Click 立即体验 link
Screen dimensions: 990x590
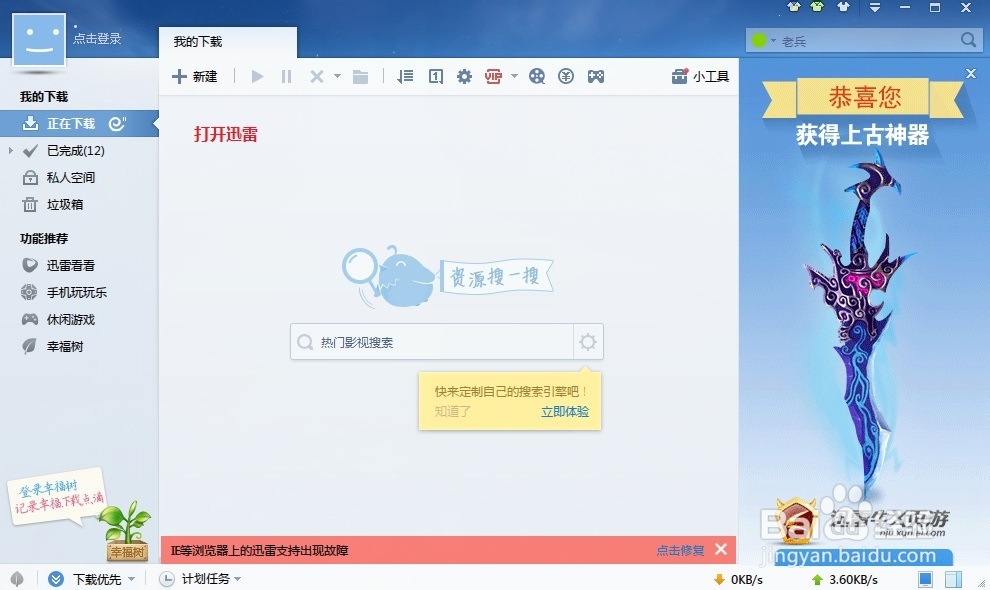[565, 412]
